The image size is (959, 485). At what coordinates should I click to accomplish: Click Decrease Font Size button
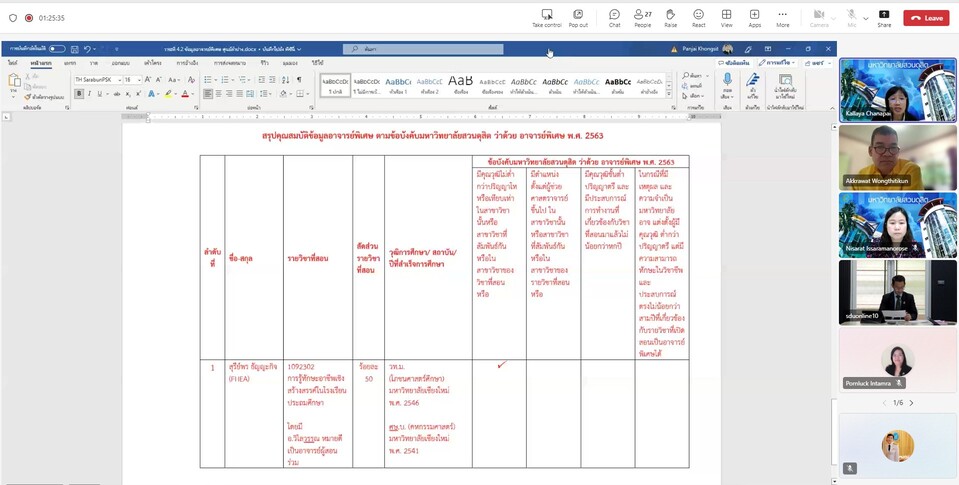[158, 80]
